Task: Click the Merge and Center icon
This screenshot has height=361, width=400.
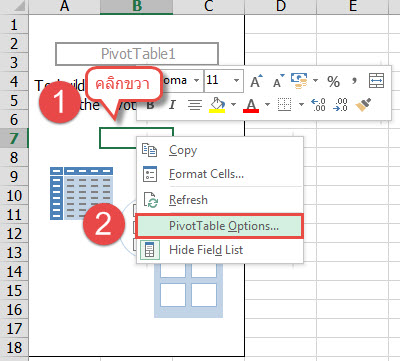Action: 376,81
